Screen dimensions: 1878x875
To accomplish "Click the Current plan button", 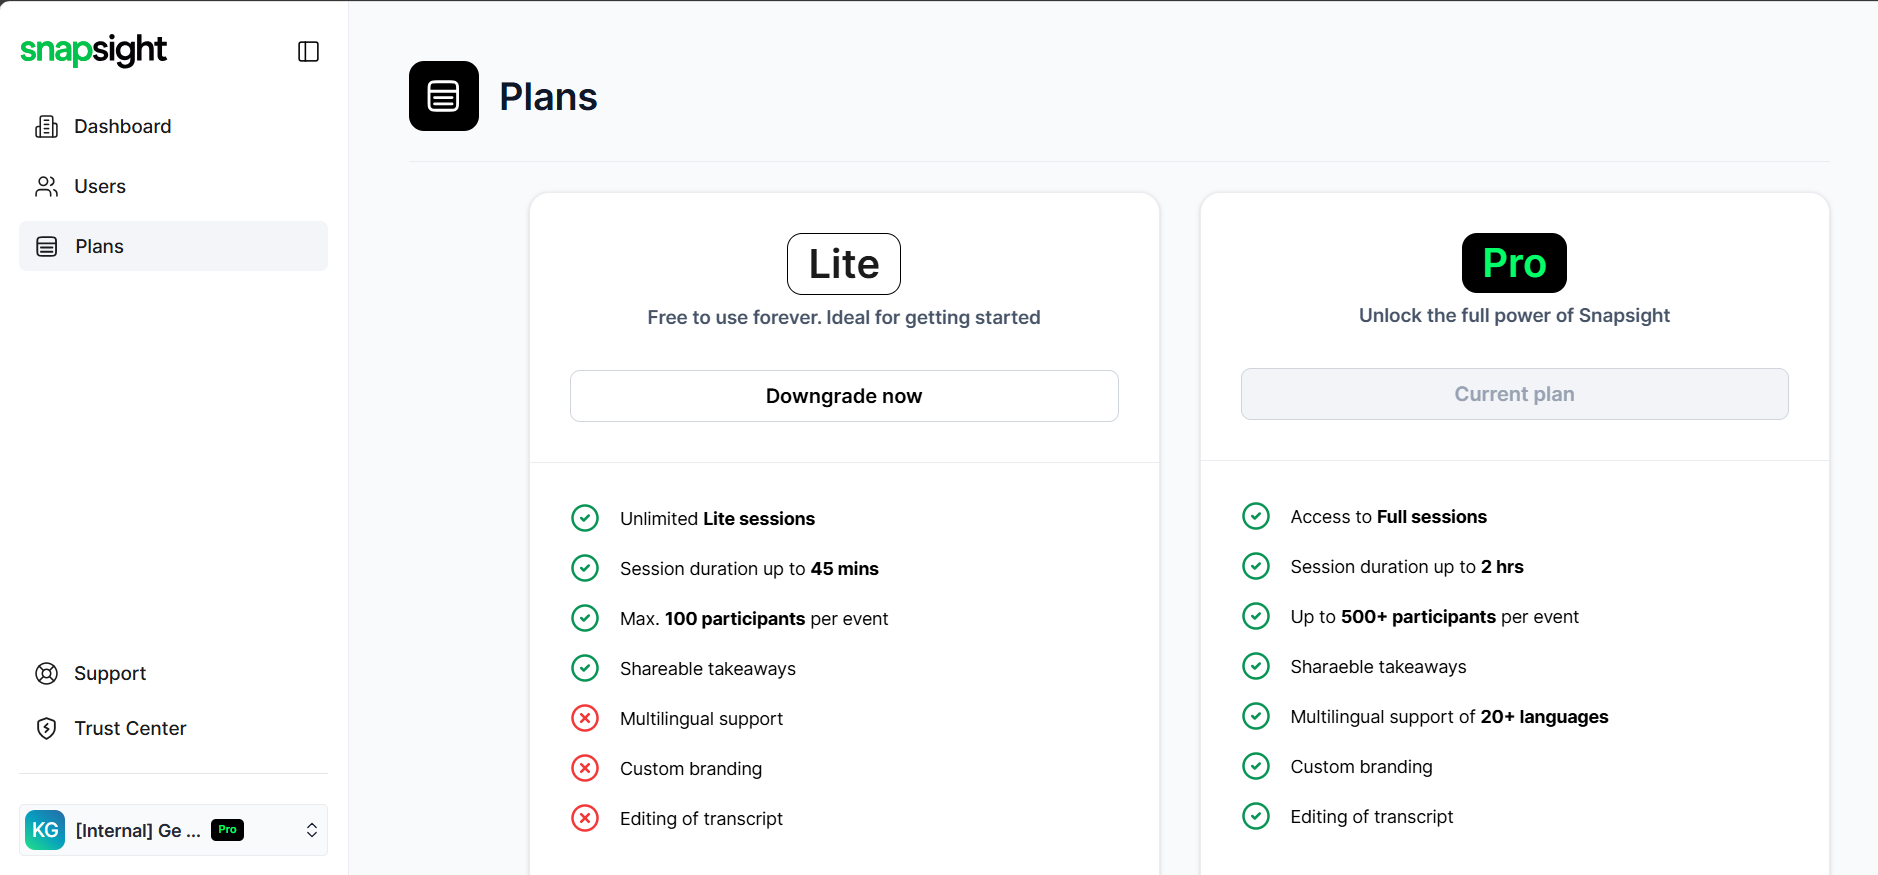I will point(1514,394).
